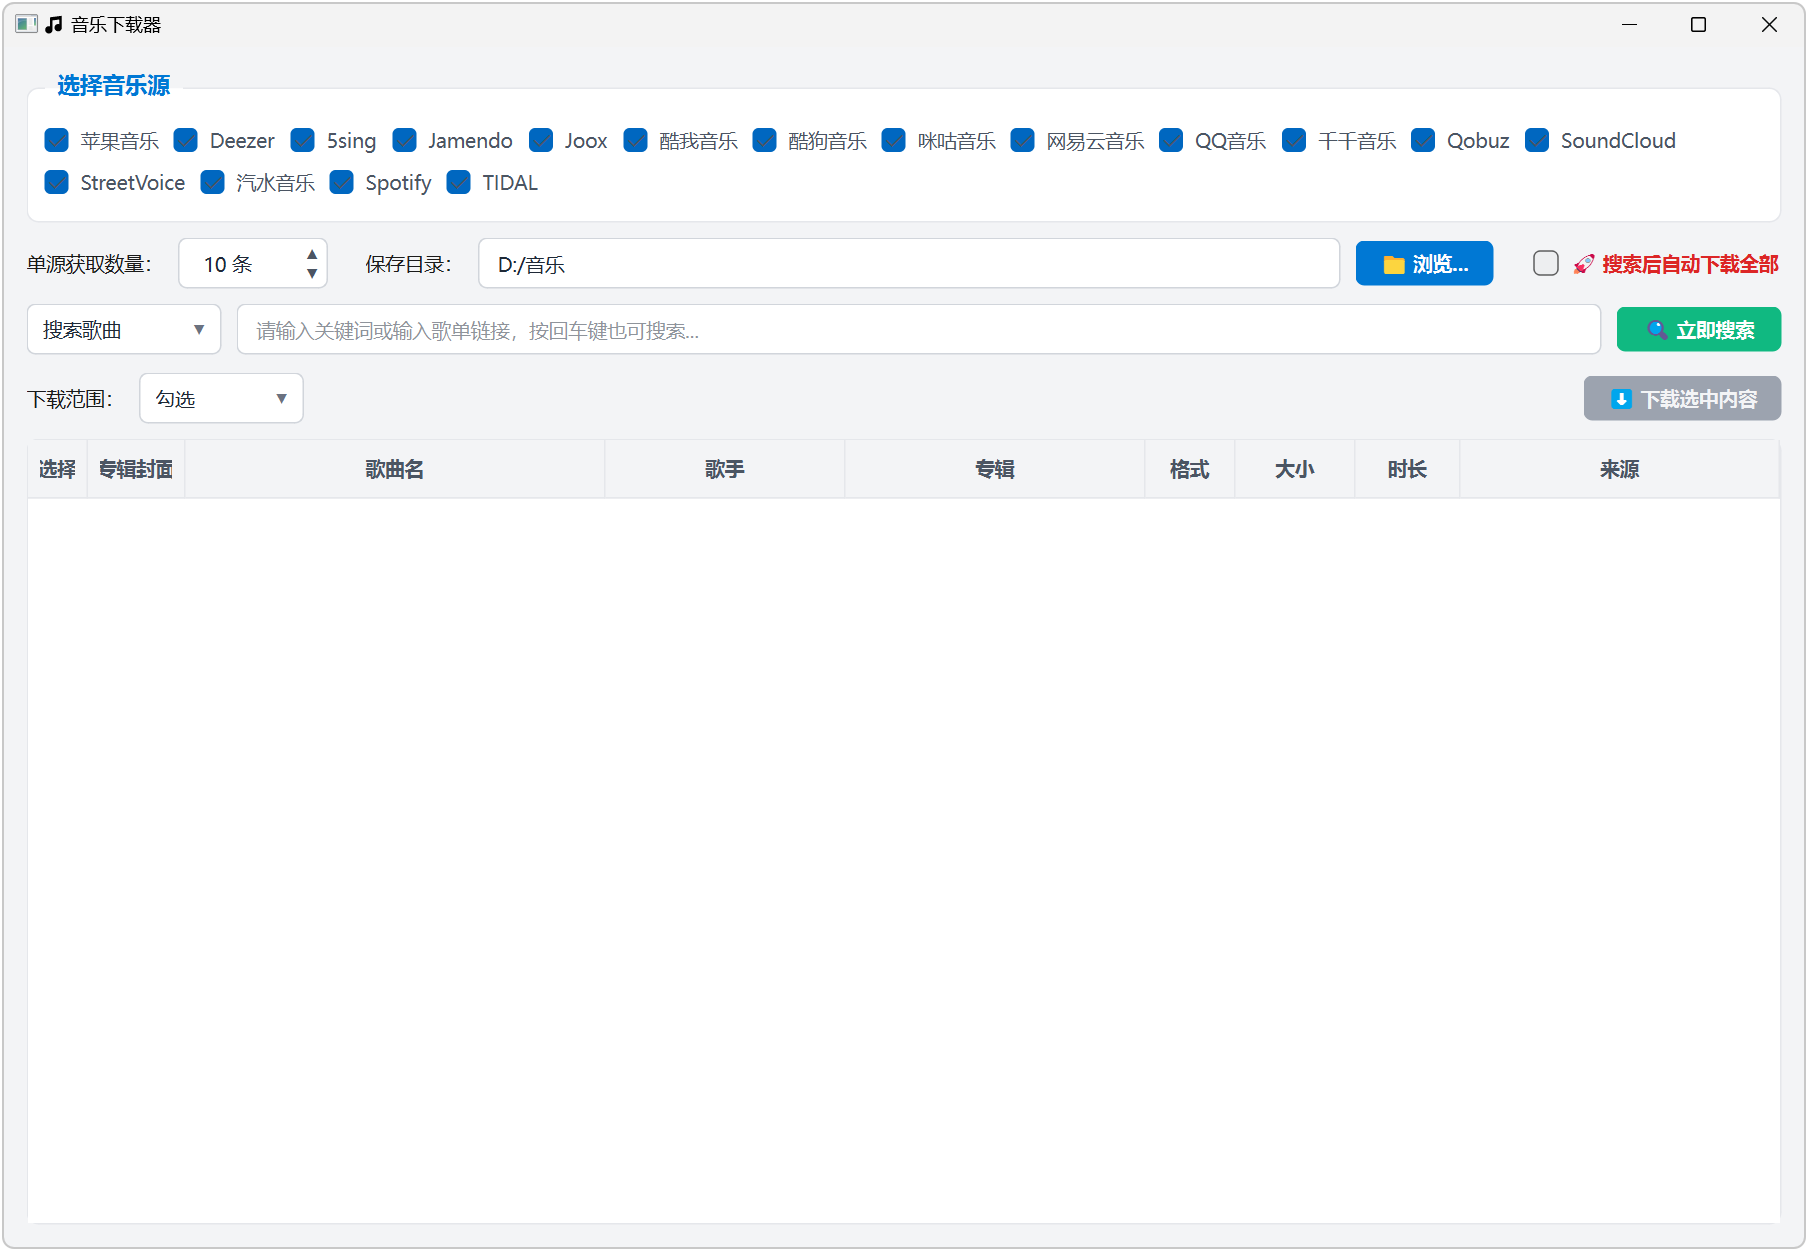
Task: Click the app icon in title bar
Action: click(x=27, y=24)
